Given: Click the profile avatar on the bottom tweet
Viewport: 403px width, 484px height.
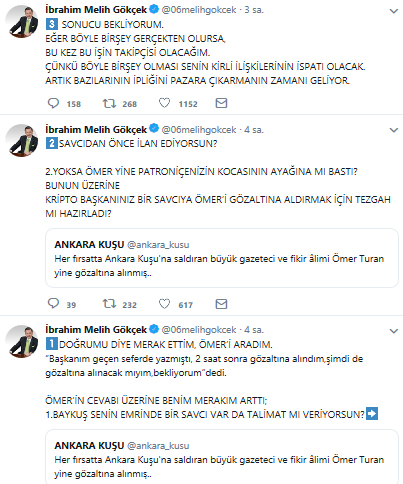Looking at the screenshot, I should [22, 342].
